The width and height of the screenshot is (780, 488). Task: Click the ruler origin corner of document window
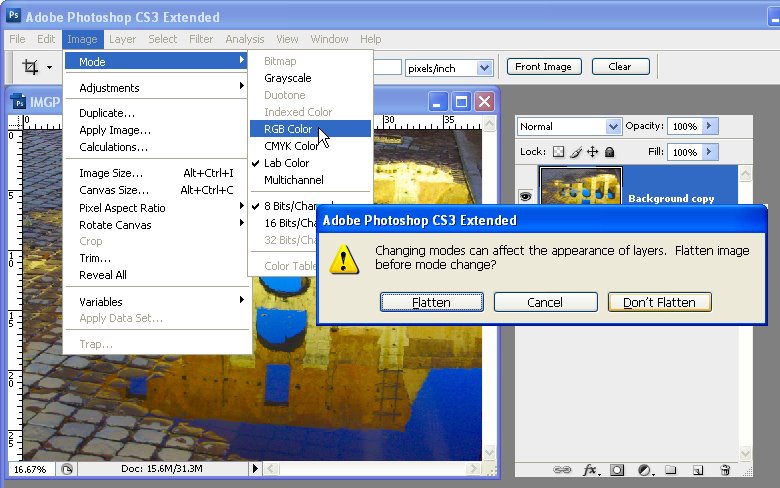[15, 122]
